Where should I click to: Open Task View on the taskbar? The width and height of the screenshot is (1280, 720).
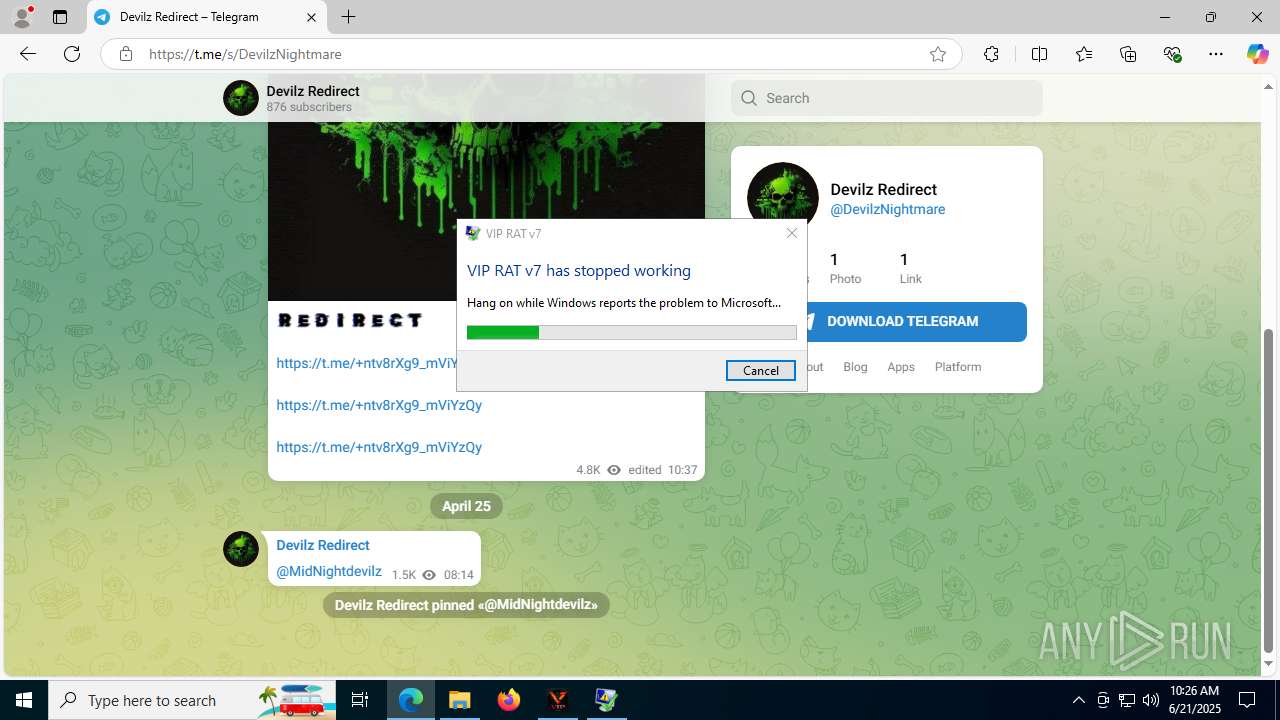[360, 700]
